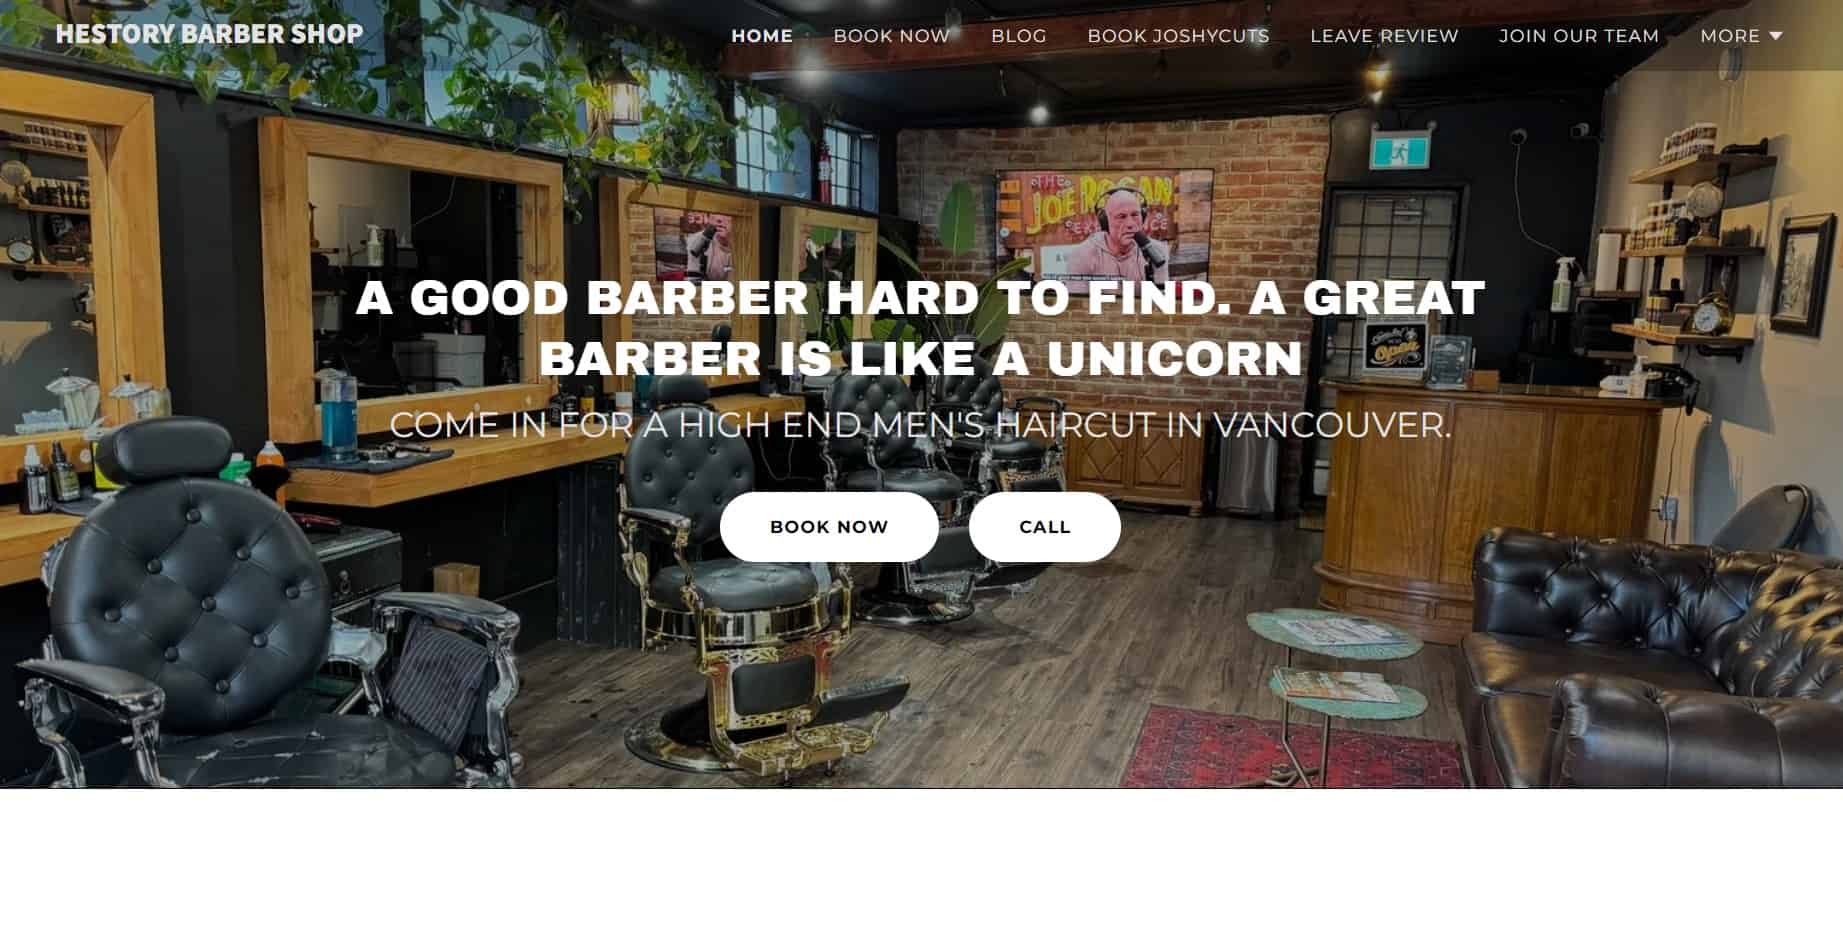Go to the HOME nav item
The width and height of the screenshot is (1843, 928).
762,36
